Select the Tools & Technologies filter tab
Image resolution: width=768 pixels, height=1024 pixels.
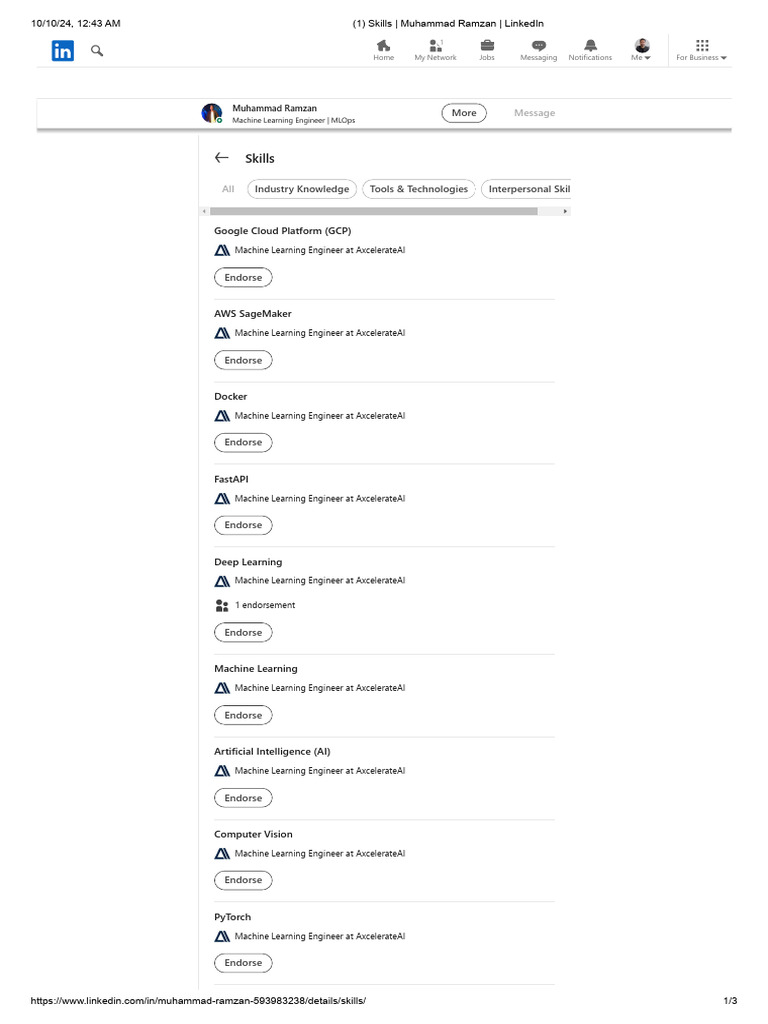[418, 189]
